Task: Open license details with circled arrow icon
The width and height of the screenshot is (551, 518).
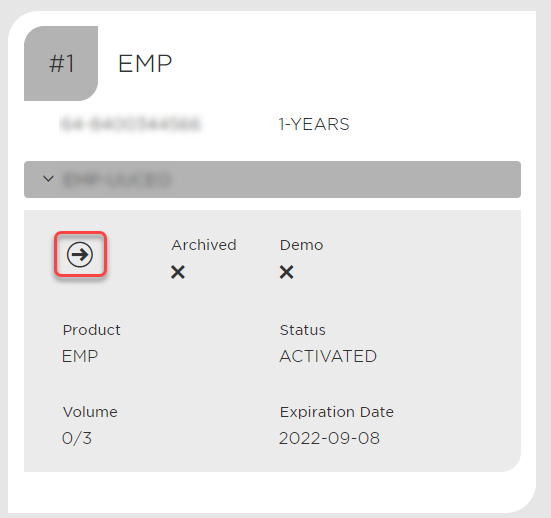Action: point(80,254)
